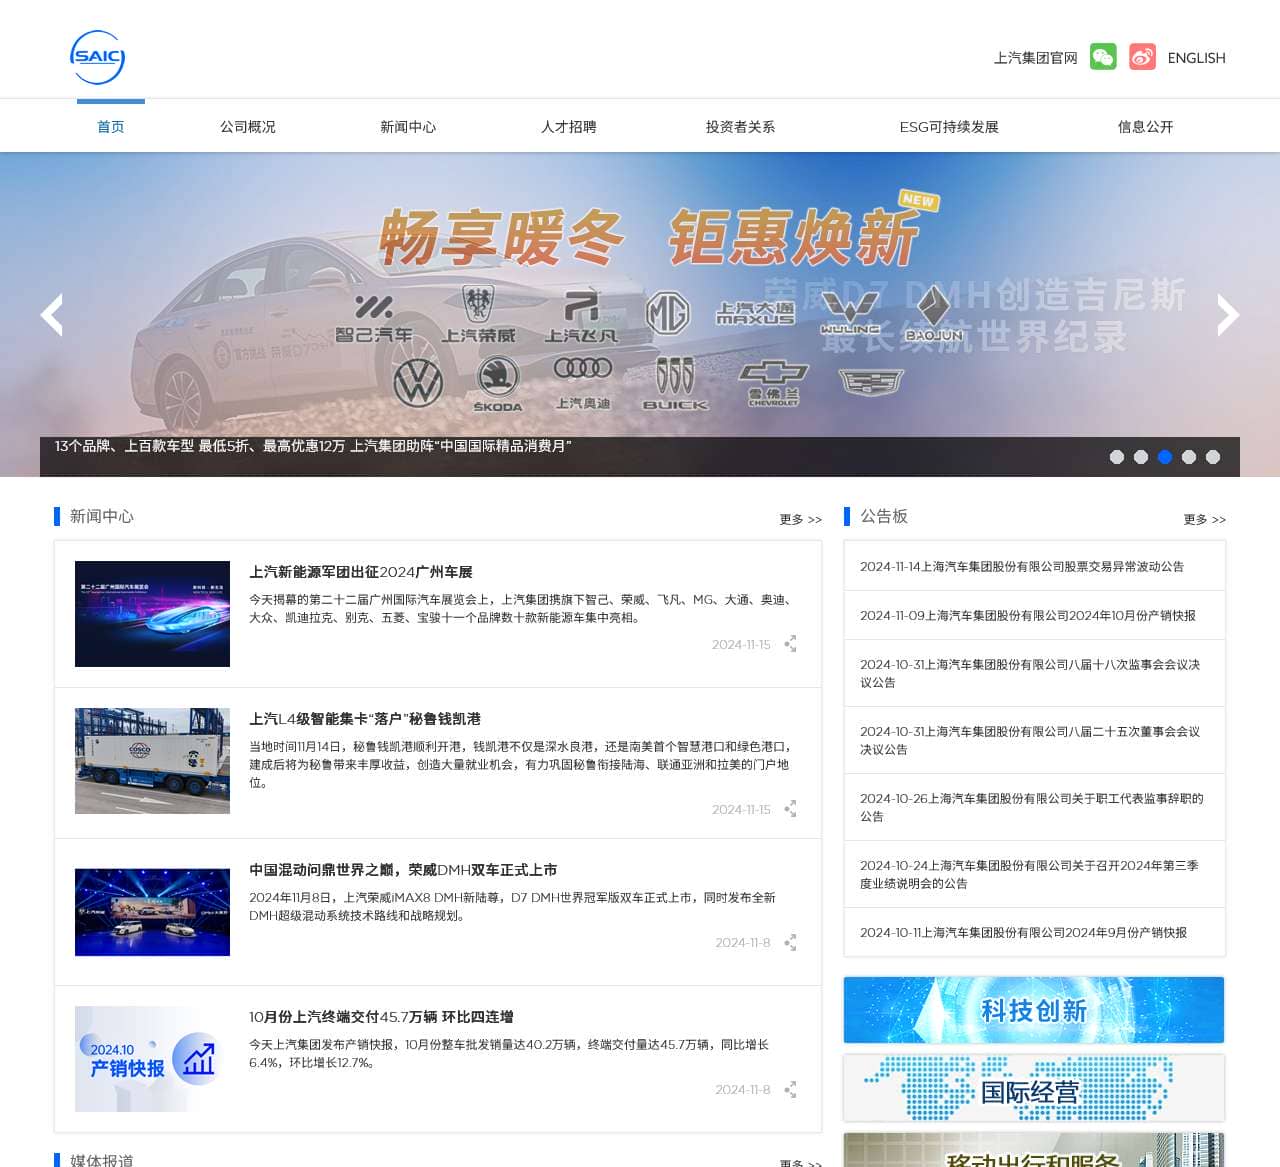Open the Weibo icon link
This screenshot has width=1280, height=1167.
[x=1142, y=57]
